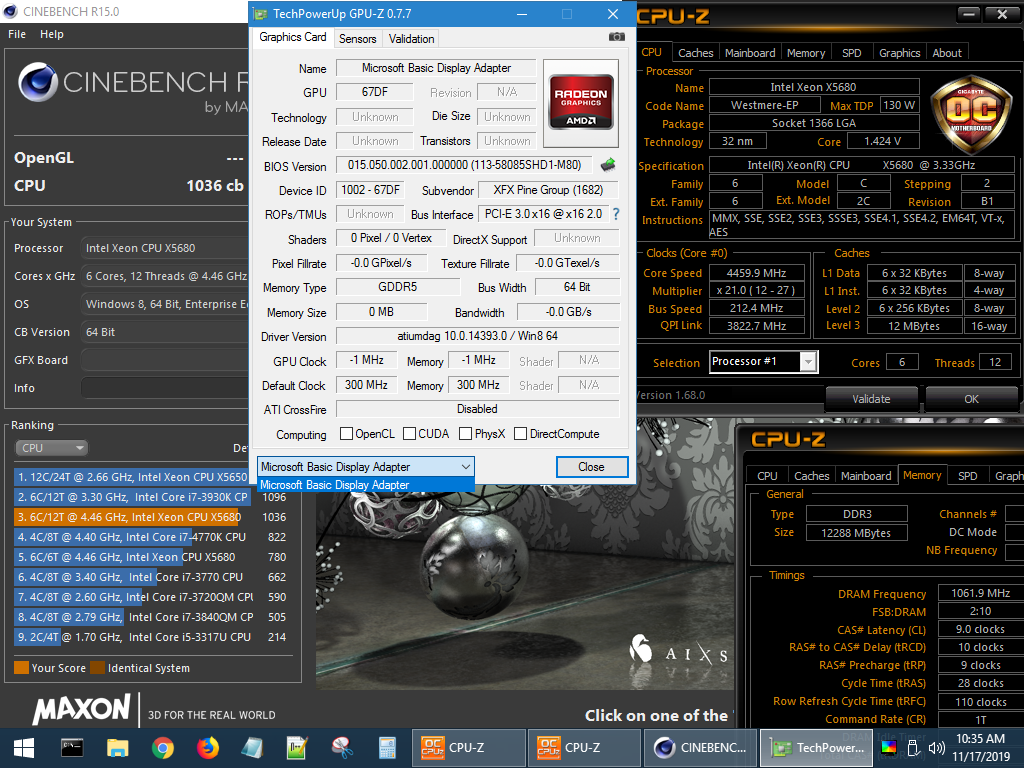Screen dimensions: 1024x768
Task: Click the GPU-Z screenshot camera icon
Action: pyautogui.click(x=616, y=37)
